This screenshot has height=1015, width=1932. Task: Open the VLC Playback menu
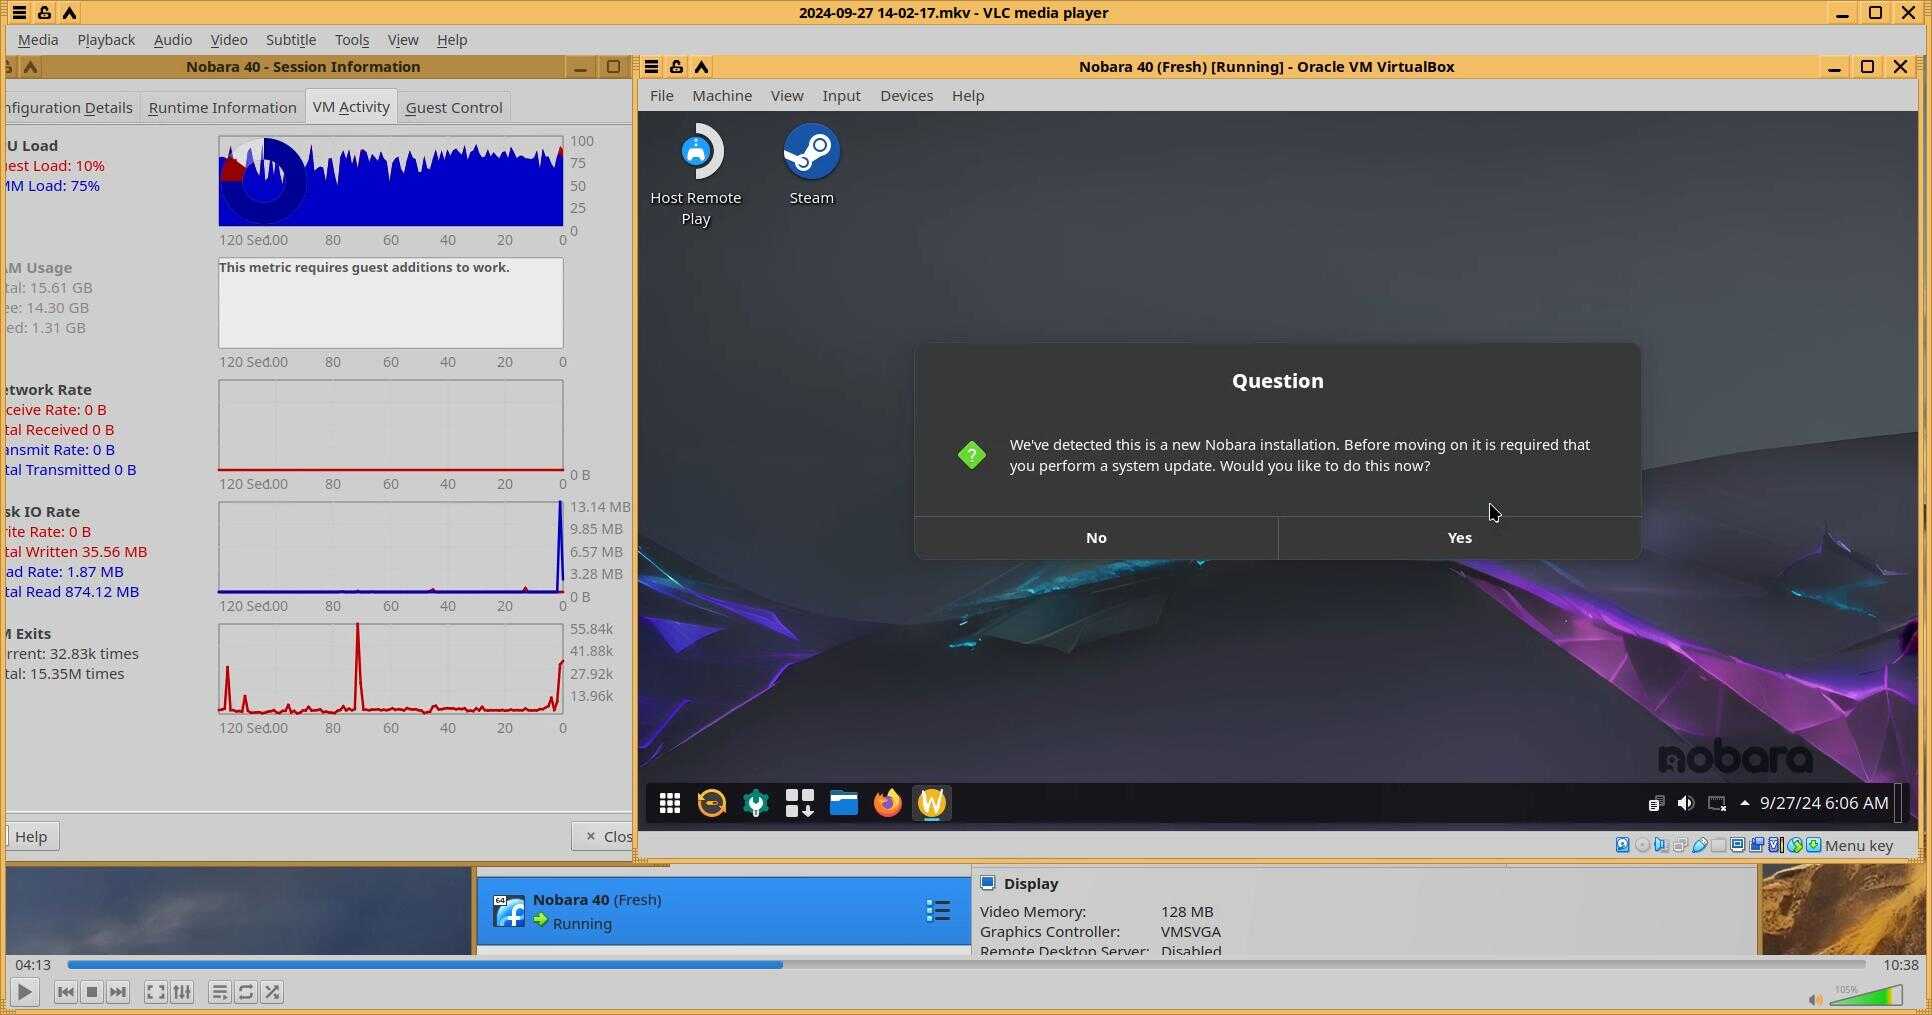click(x=106, y=40)
